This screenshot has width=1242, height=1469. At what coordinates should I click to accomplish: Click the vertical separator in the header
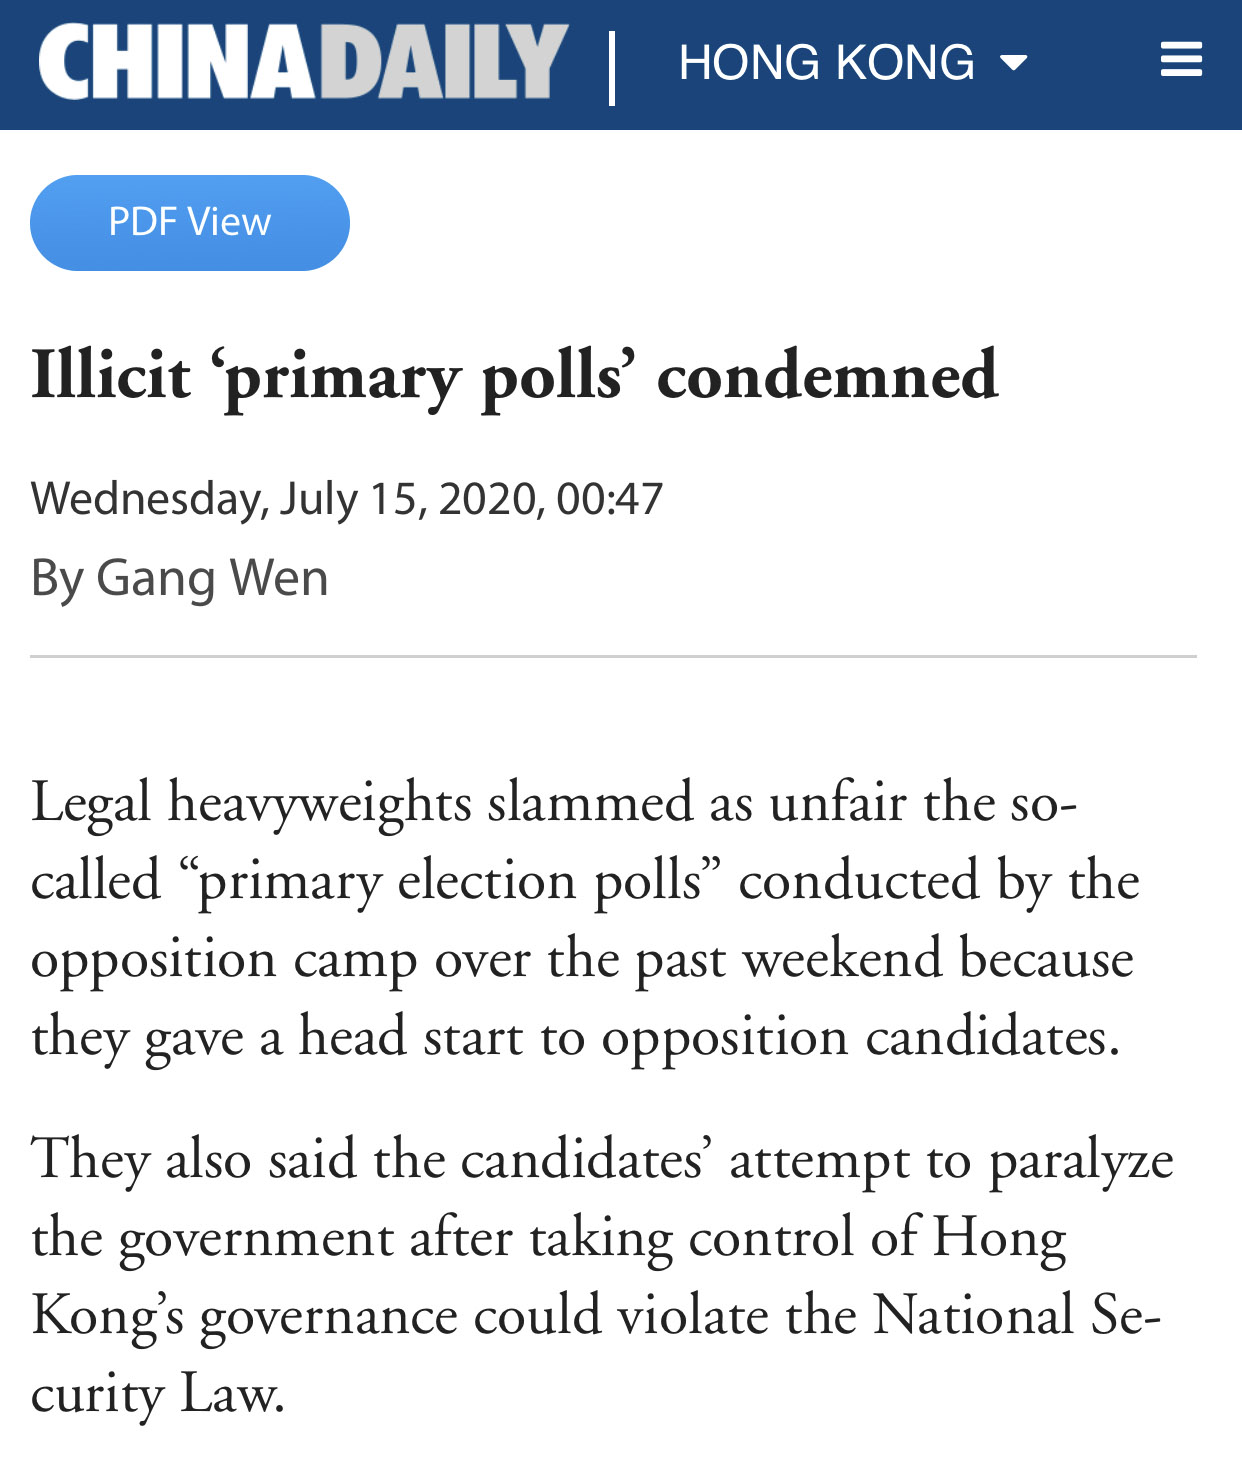[612, 66]
